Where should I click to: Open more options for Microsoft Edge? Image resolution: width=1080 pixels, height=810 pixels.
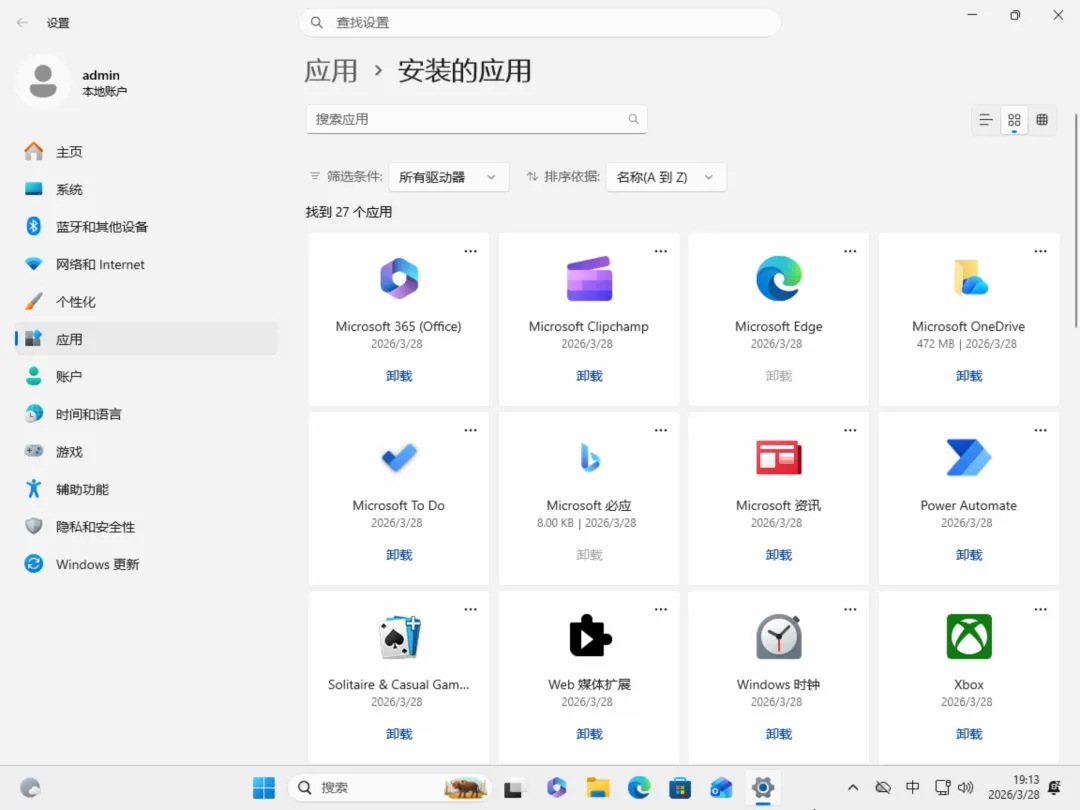click(x=850, y=251)
